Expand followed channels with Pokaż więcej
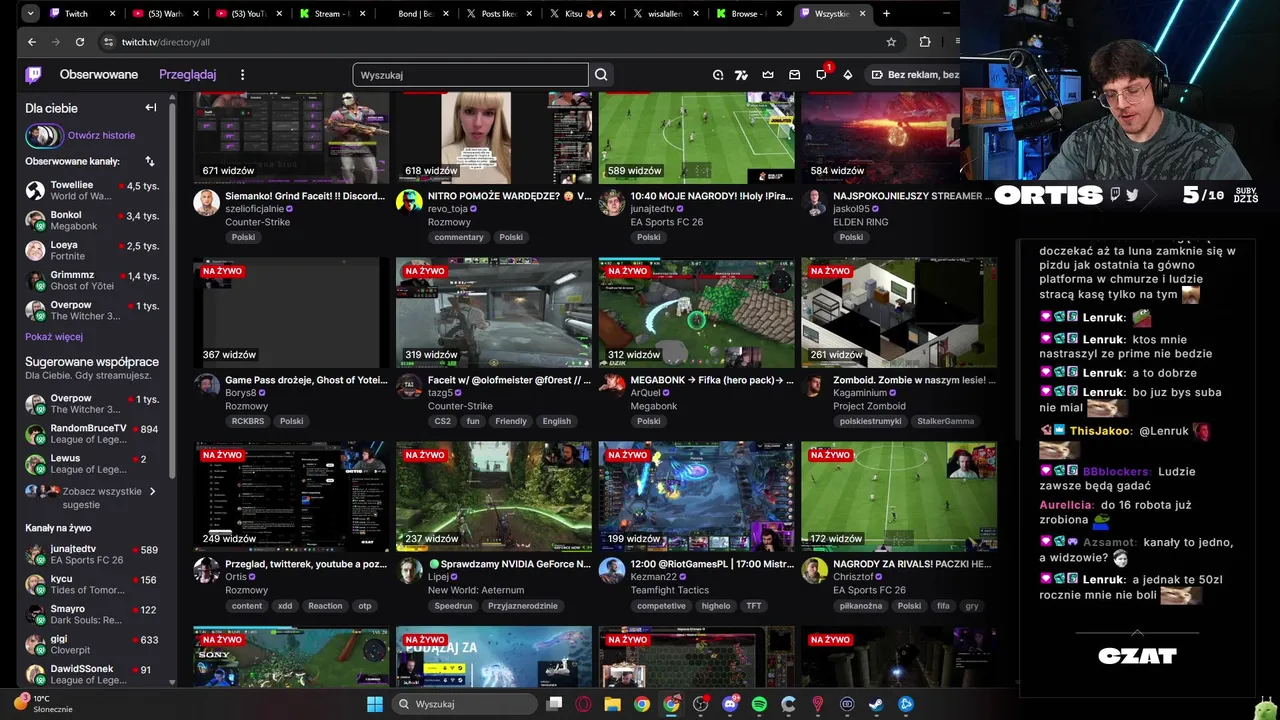 pyautogui.click(x=54, y=337)
